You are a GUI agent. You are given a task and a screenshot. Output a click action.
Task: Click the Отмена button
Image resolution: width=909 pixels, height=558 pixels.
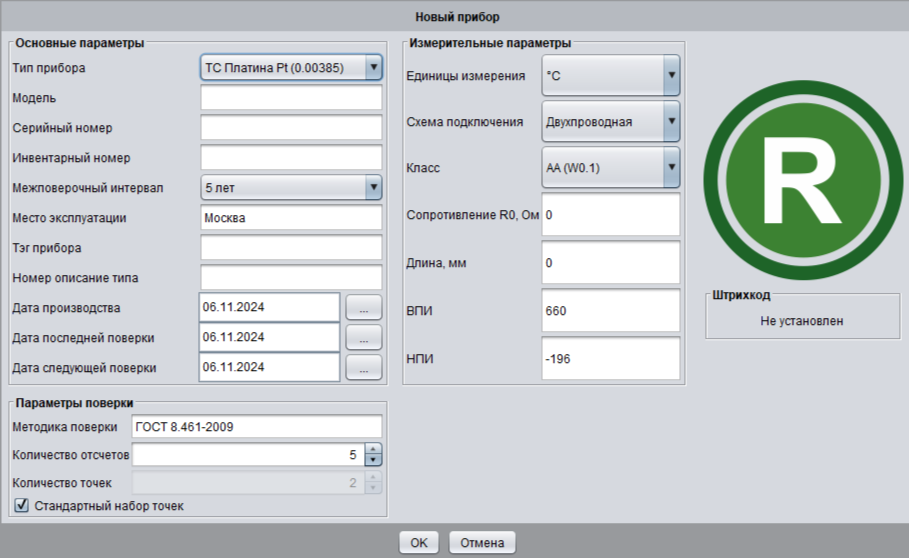482,543
